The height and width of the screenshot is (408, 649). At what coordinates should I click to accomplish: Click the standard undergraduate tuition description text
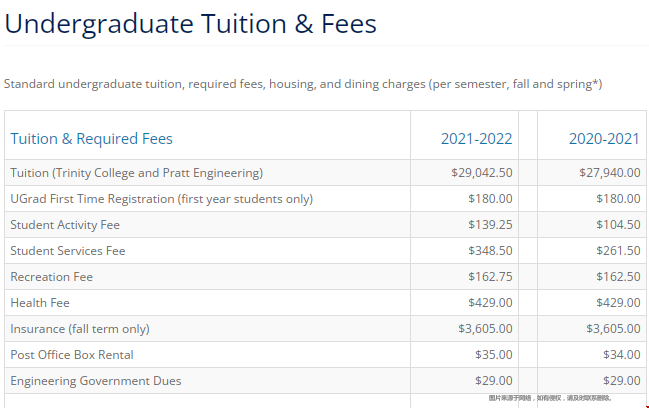(303, 84)
